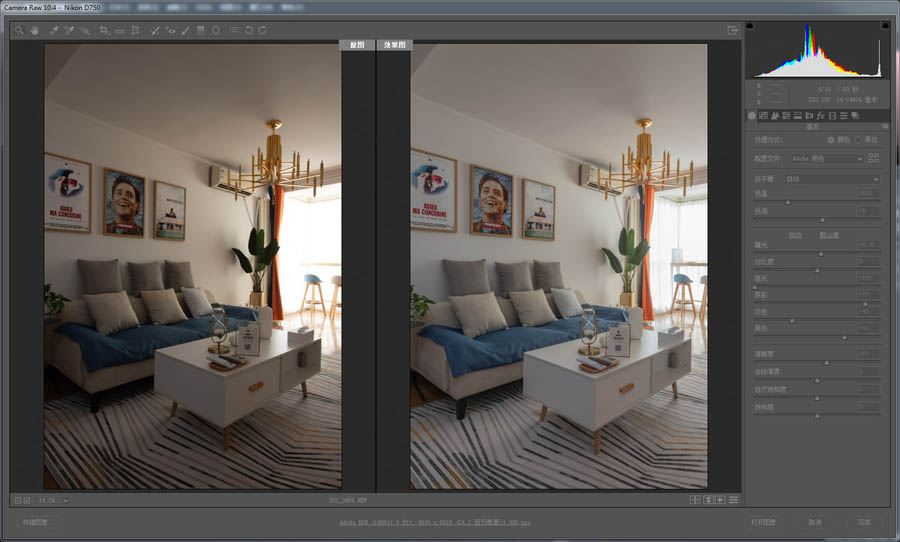The width and height of the screenshot is (900, 542).
Task: Click the Auto (自动) tone link
Action: [794, 235]
